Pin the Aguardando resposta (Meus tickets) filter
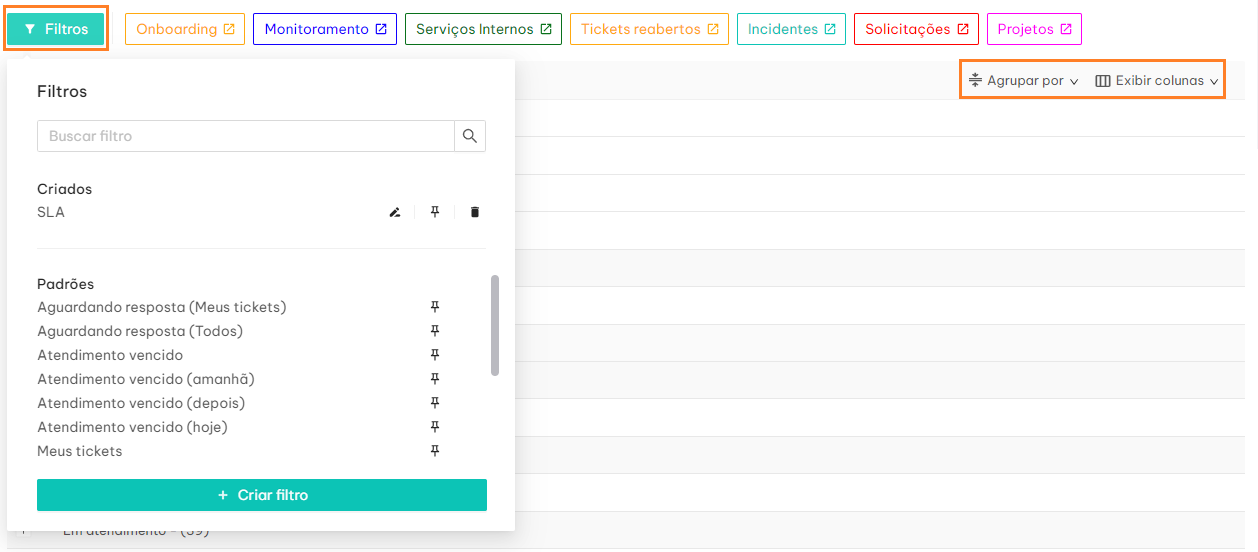 click(435, 307)
